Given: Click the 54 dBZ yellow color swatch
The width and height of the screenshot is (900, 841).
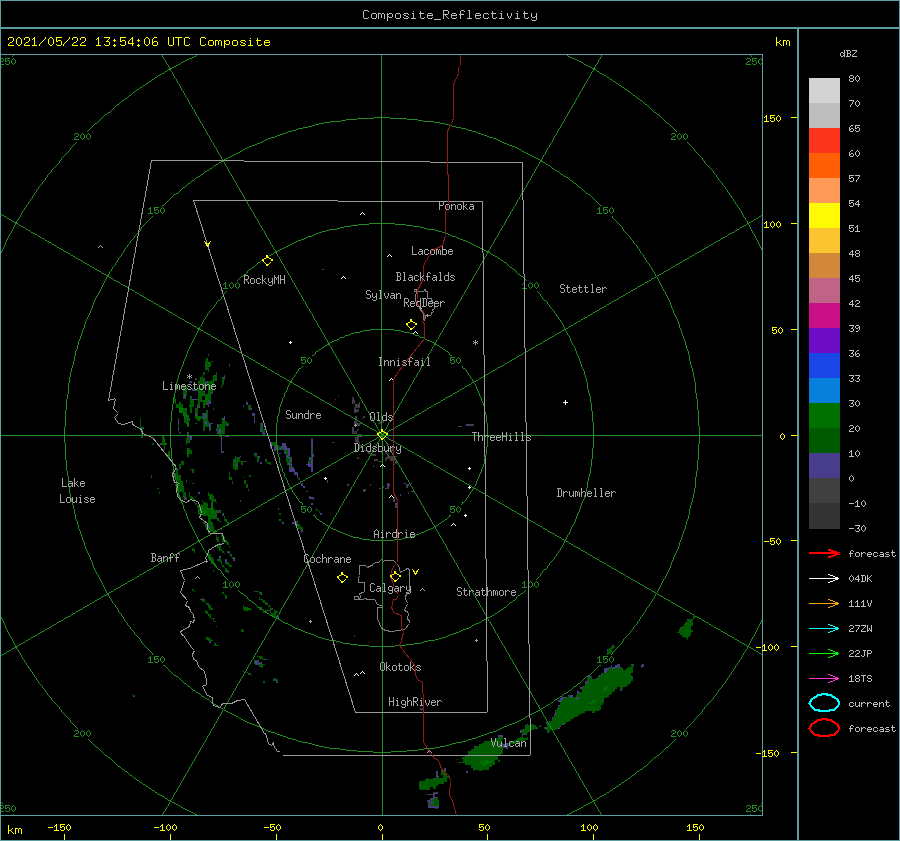Looking at the screenshot, I should (x=824, y=215).
